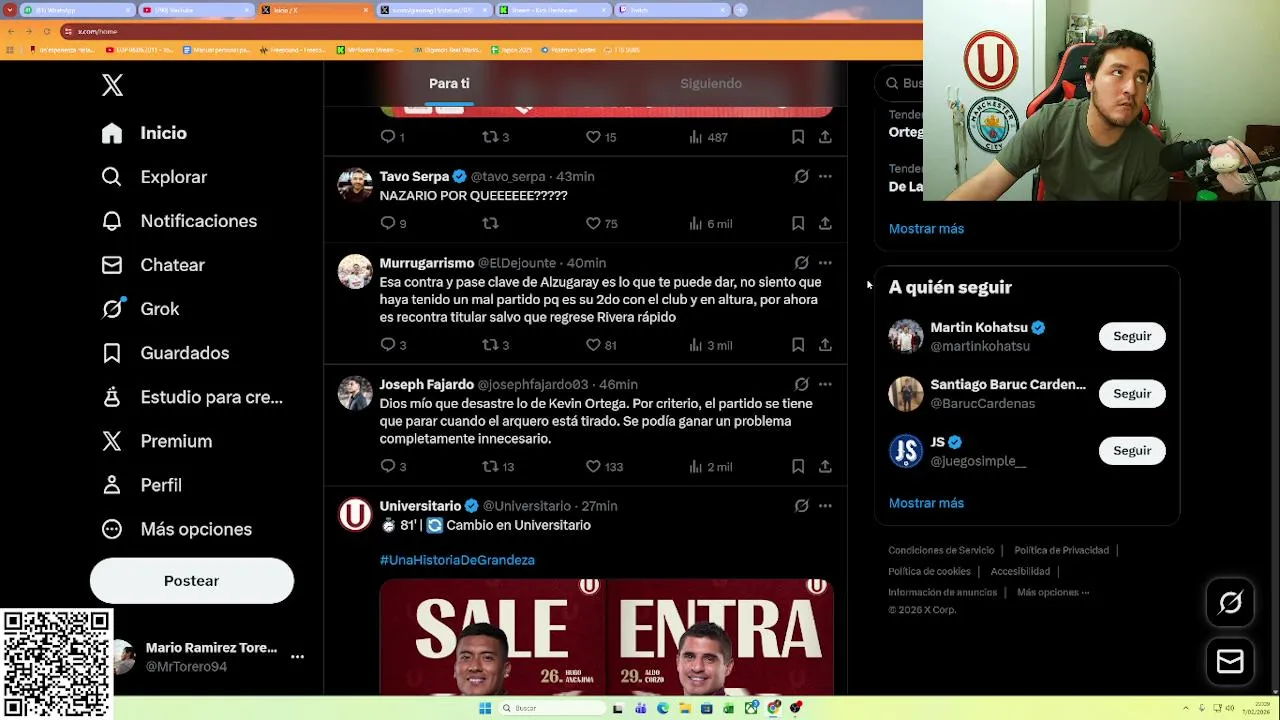Open Grok explain icon on Universitario's post

pyautogui.click(x=801, y=506)
